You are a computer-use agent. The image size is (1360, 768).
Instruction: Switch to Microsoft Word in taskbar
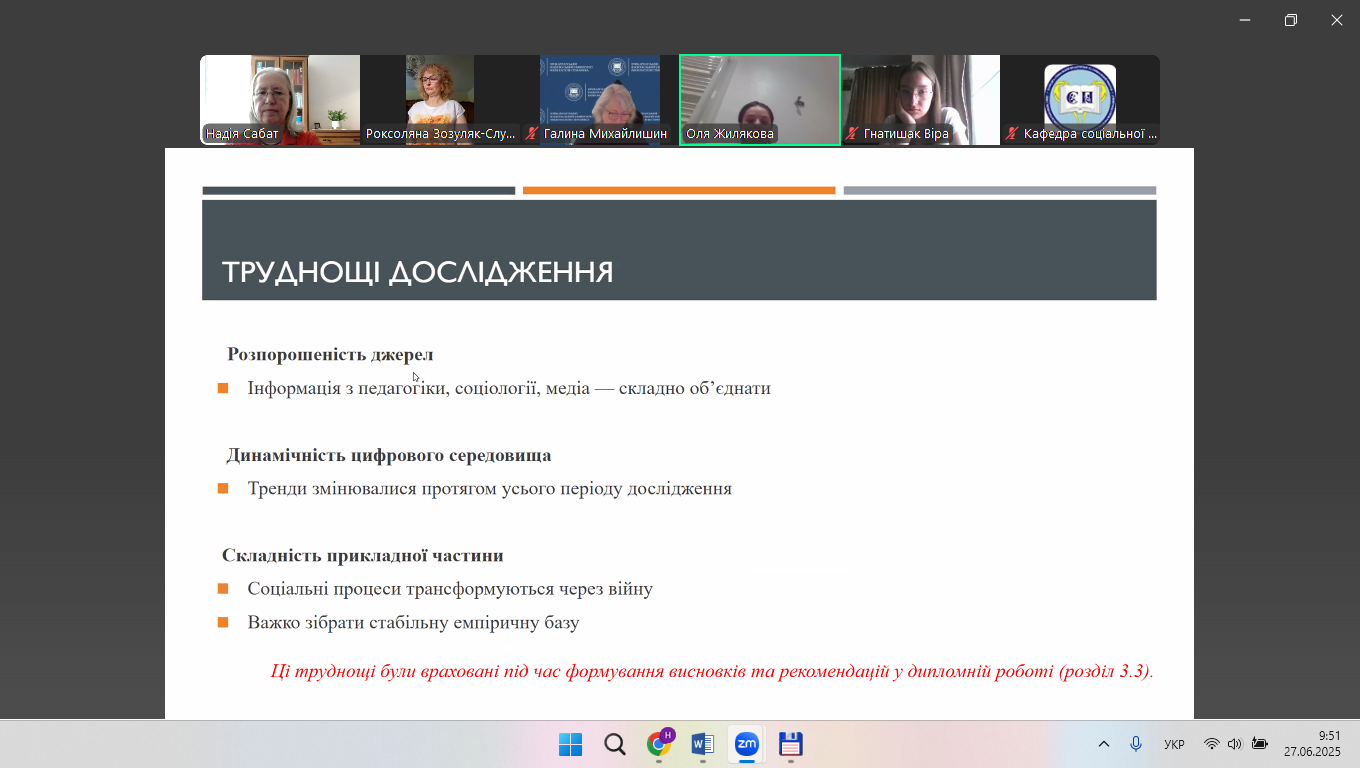(703, 744)
